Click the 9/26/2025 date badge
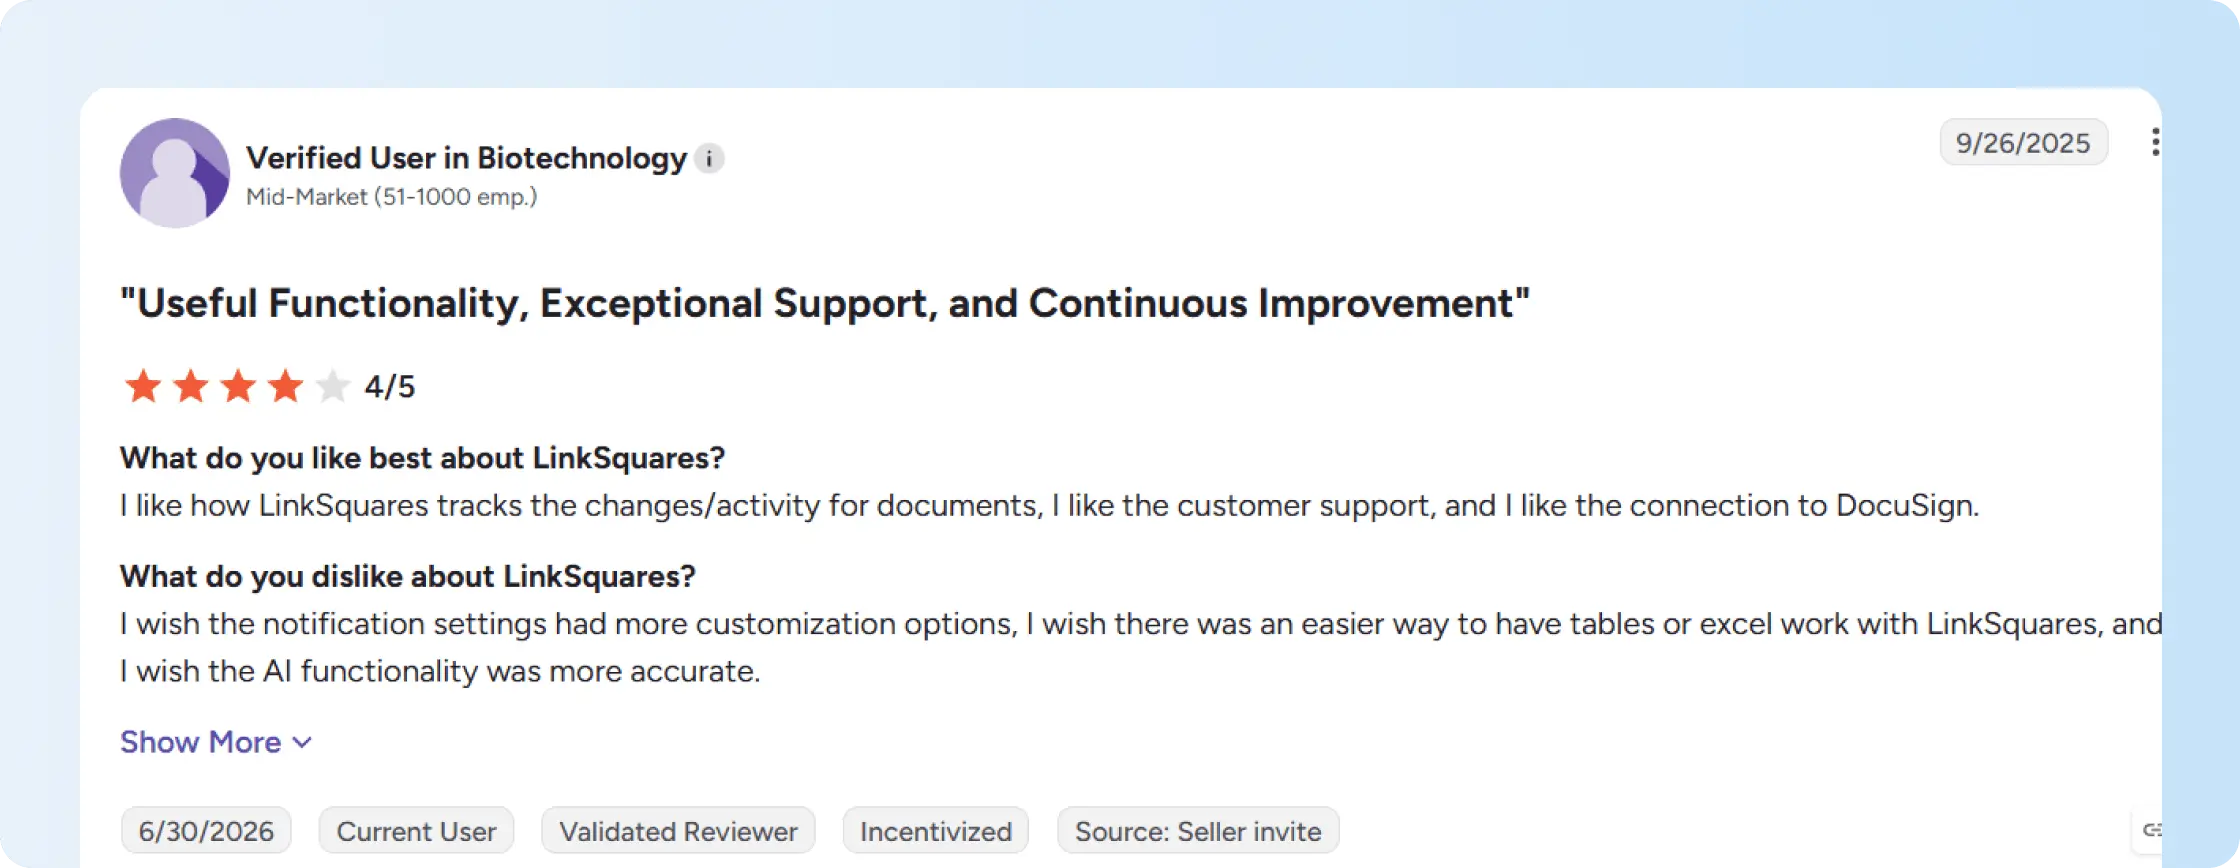 [x=2023, y=143]
